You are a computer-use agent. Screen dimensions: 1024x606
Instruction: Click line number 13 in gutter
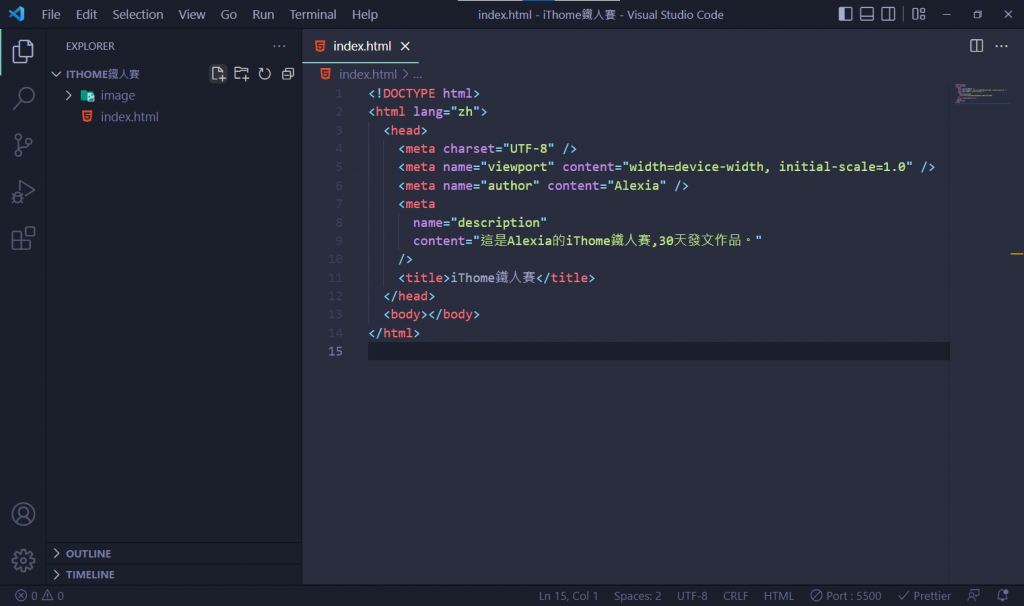tap(335, 315)
